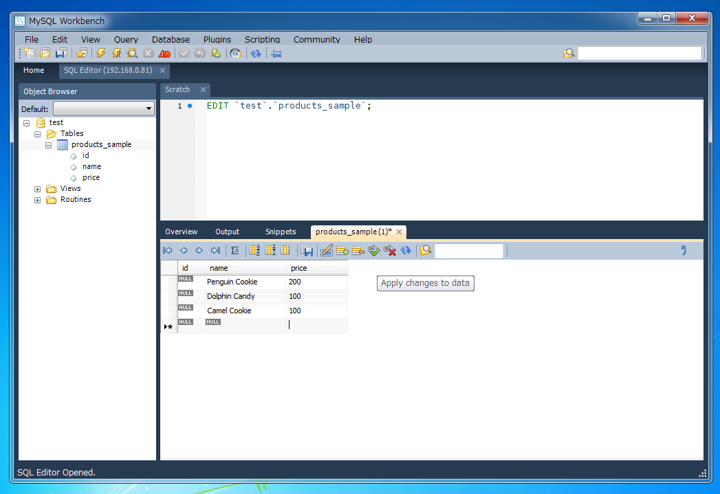This screenshot has width=720, height=494.
Task: Click the Dolphin Candy cell
Action: (x=245, y=296)
